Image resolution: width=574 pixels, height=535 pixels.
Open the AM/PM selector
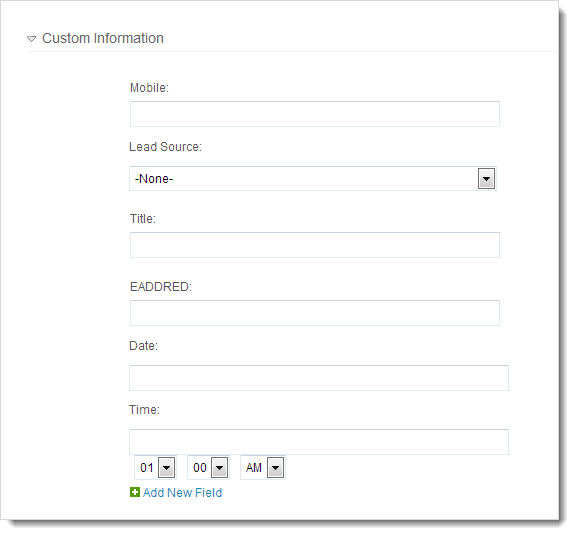click(x=263, y=468)
